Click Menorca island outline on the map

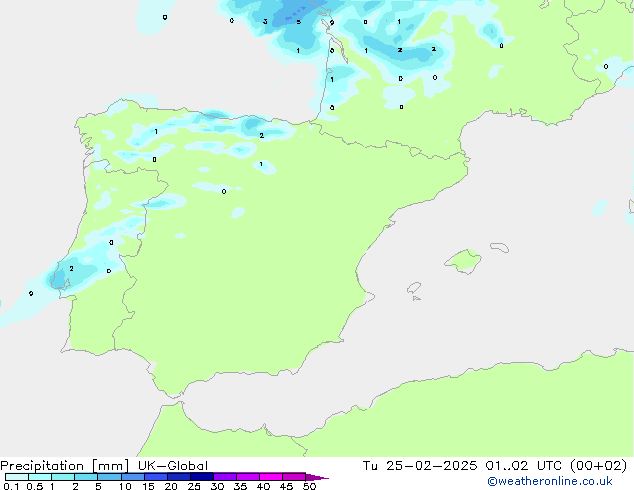tap(500, 247)
